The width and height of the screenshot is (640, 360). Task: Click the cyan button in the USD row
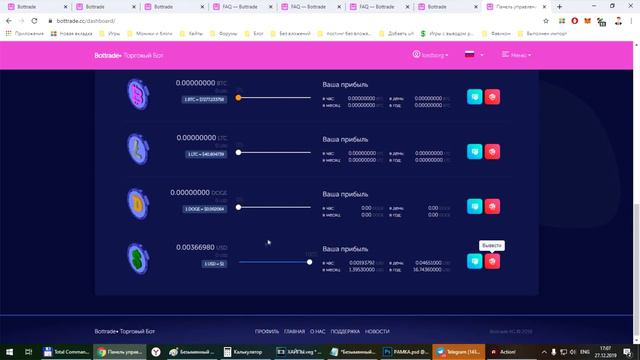[474, 261]
